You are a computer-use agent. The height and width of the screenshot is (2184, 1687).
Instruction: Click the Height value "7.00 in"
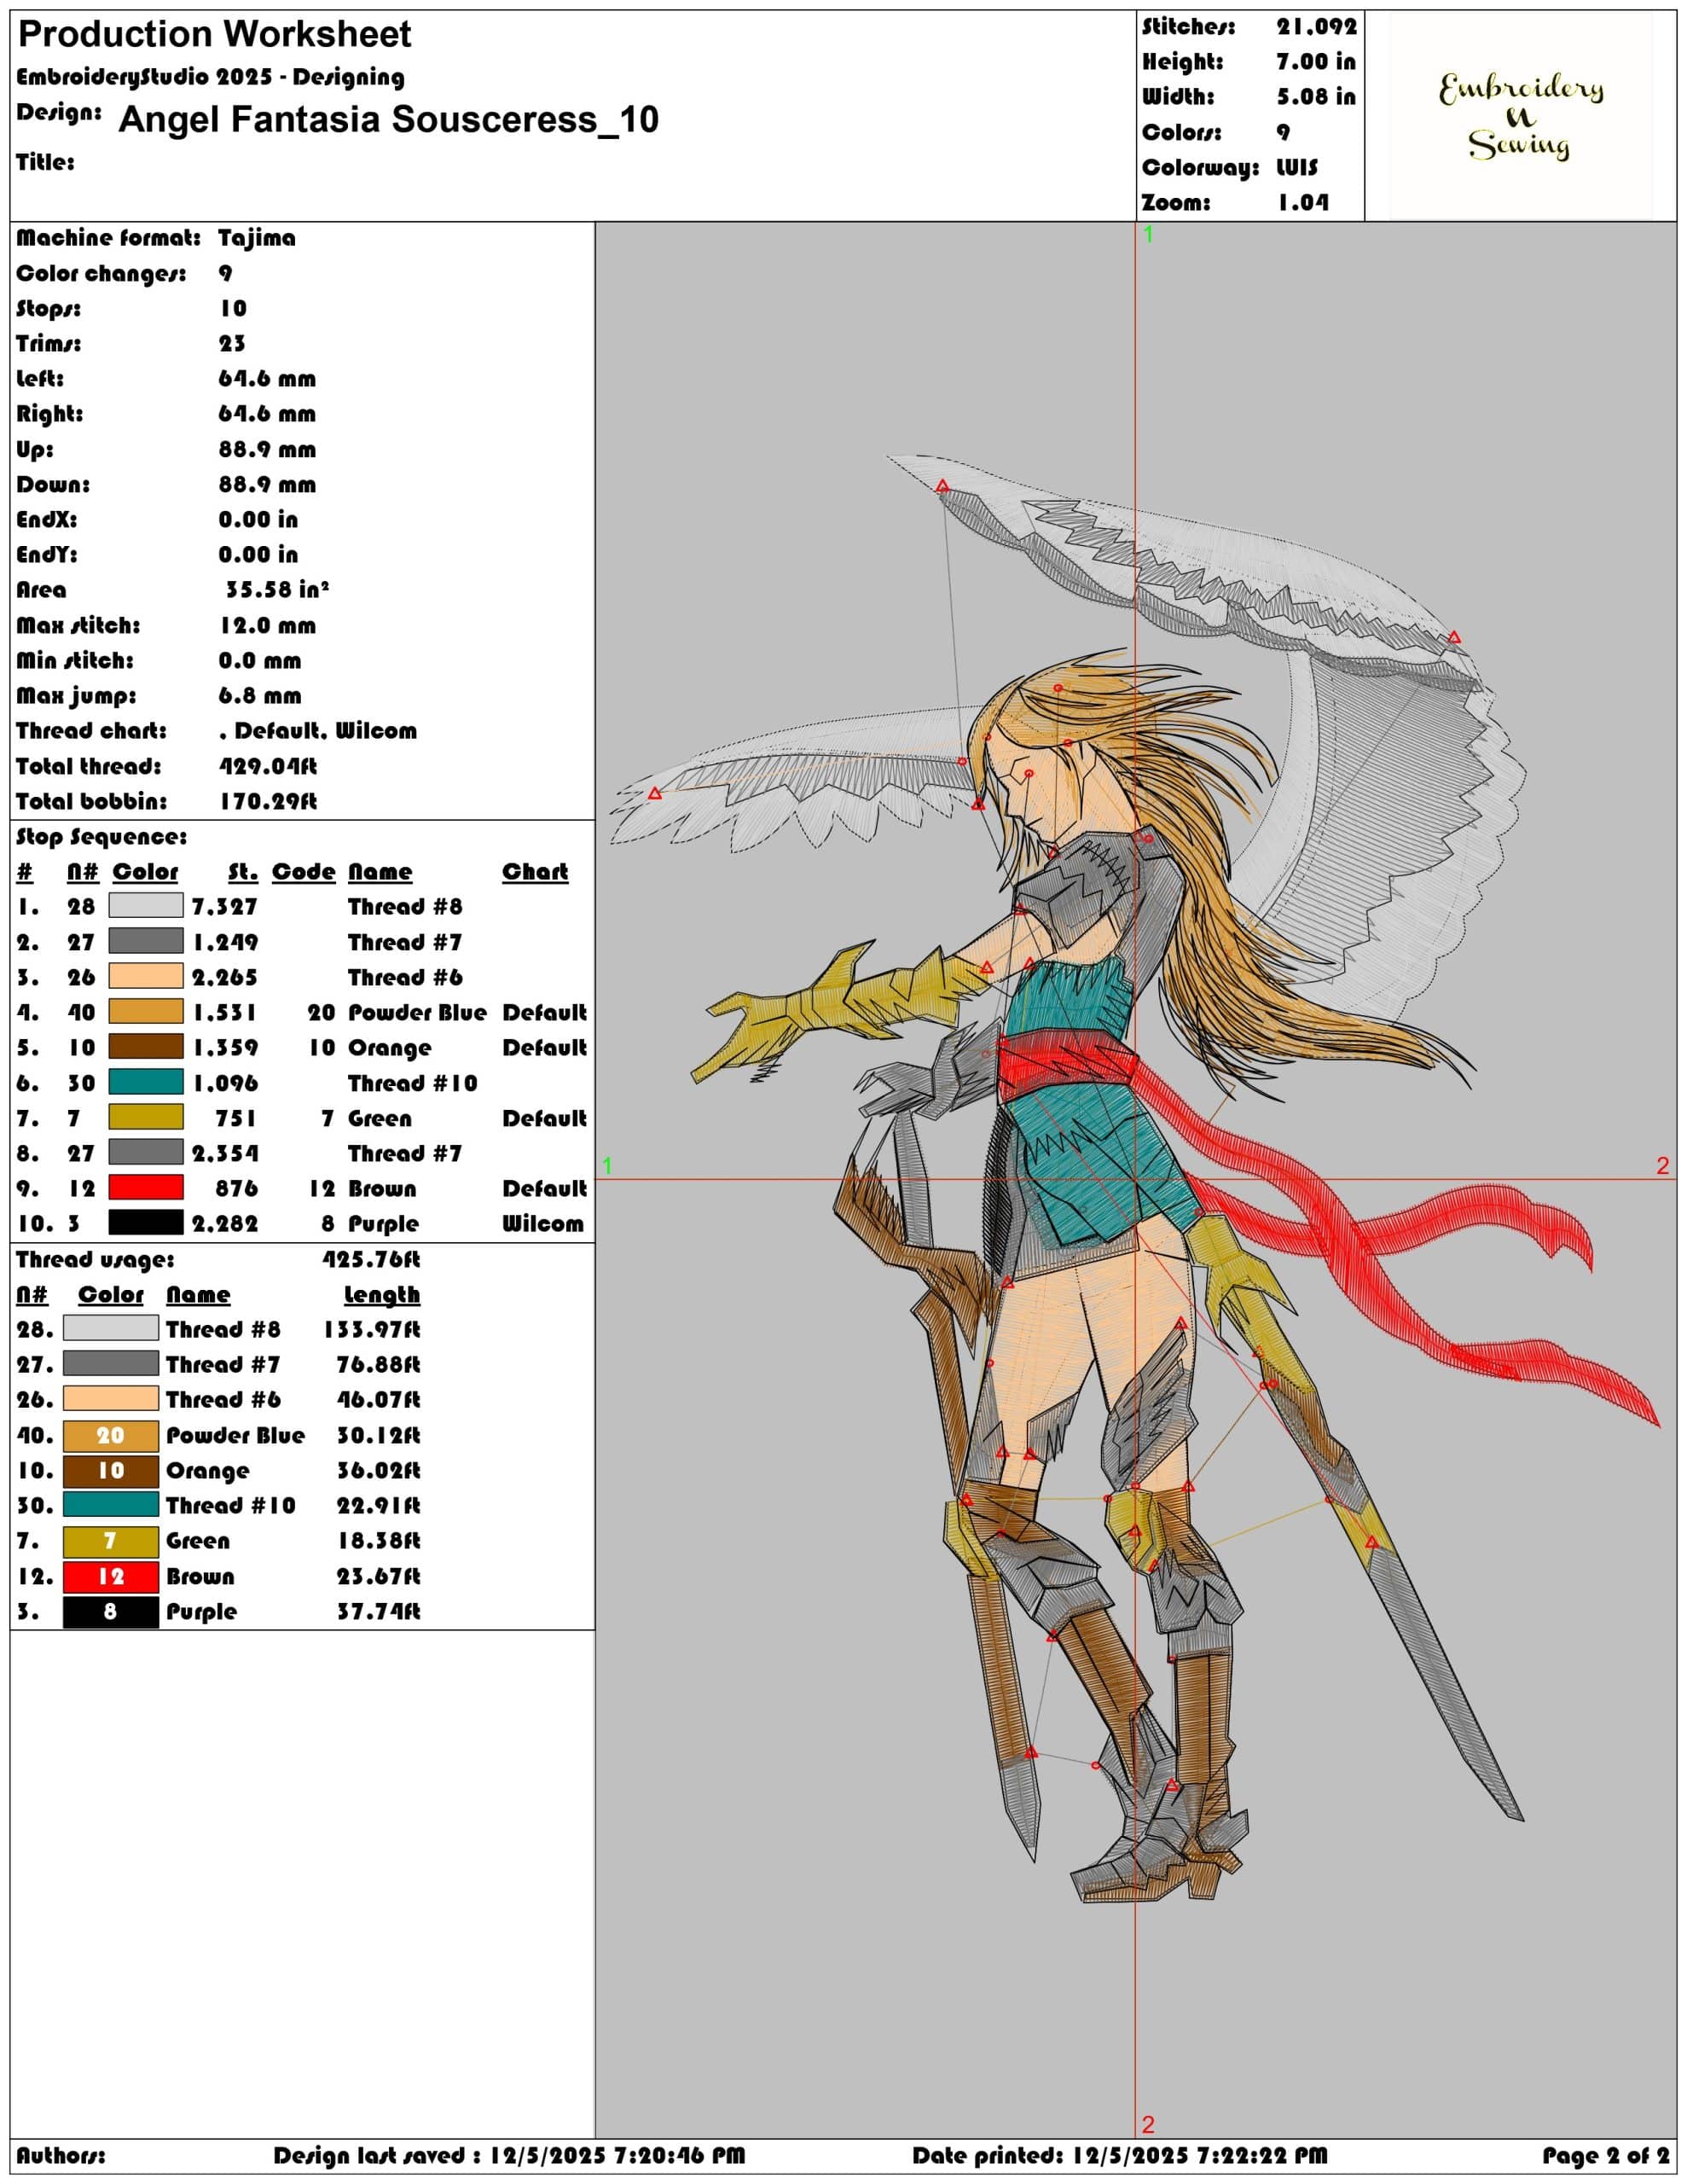click(1315, 62)
